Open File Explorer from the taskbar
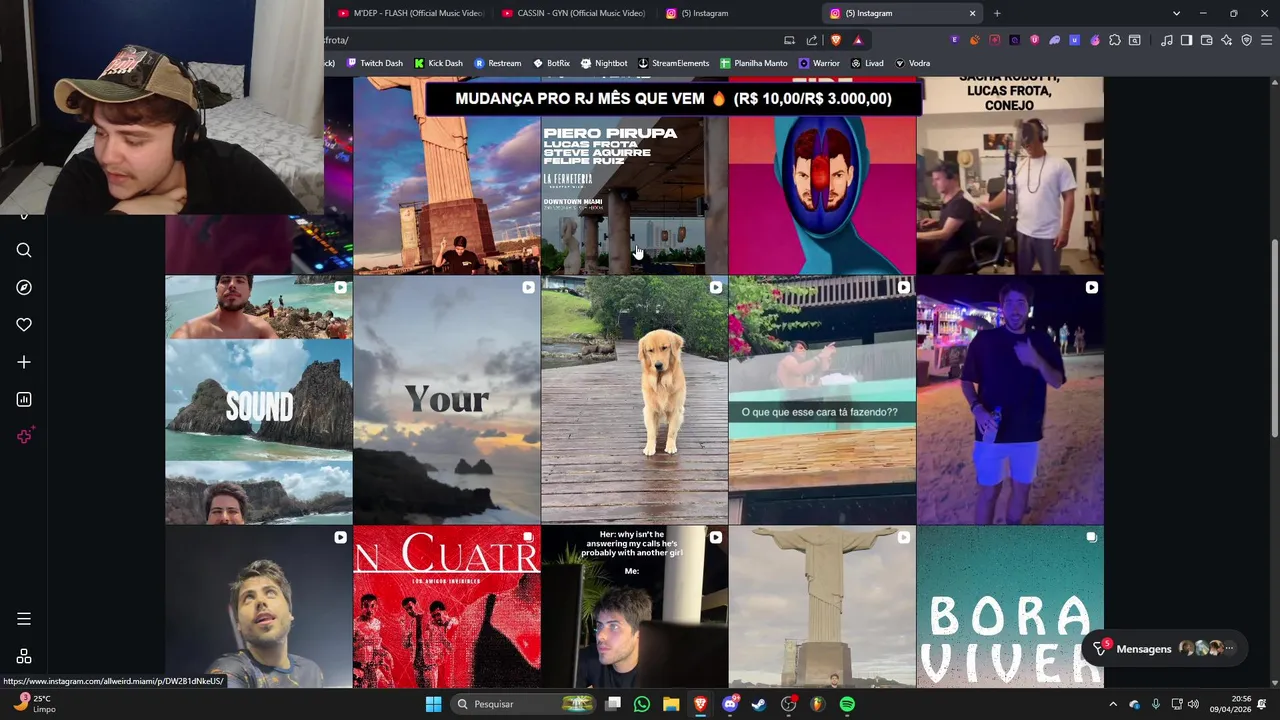Image resolution: width=1280 pixels, height=720 pixels. coord(671,704)
